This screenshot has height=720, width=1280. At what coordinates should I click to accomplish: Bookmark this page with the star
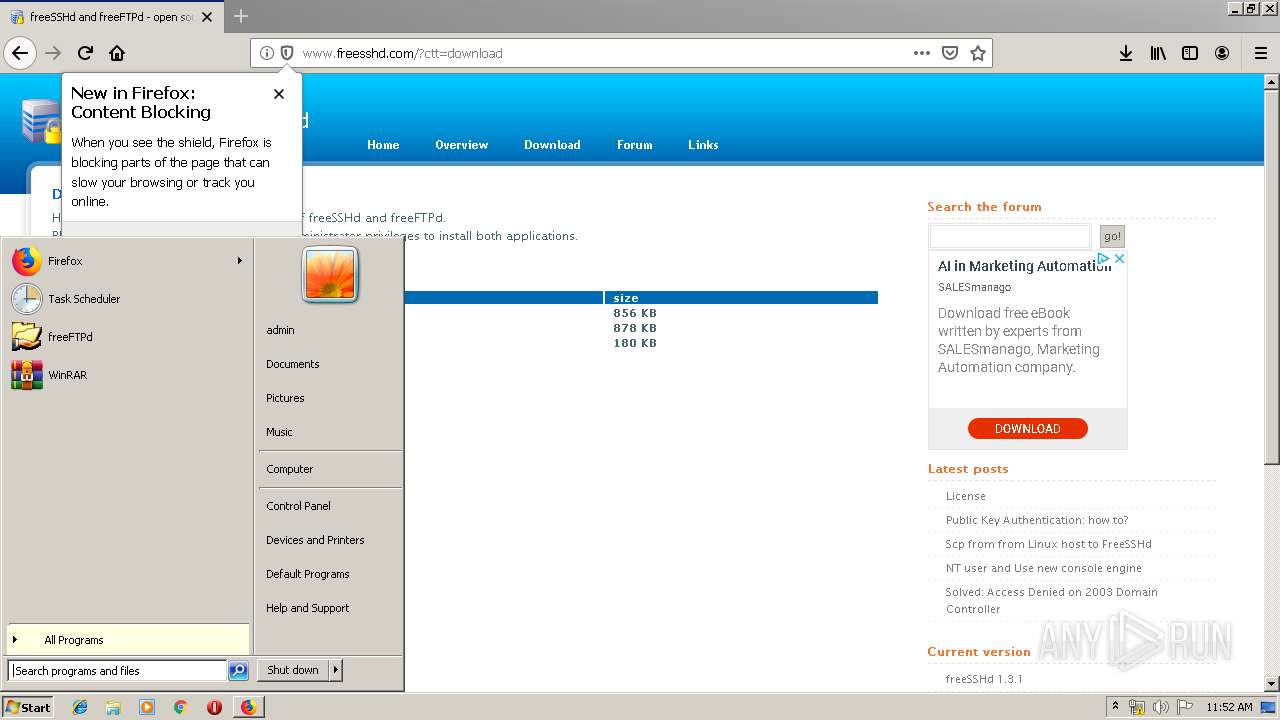pyautogui.click(x=978, y=53)
